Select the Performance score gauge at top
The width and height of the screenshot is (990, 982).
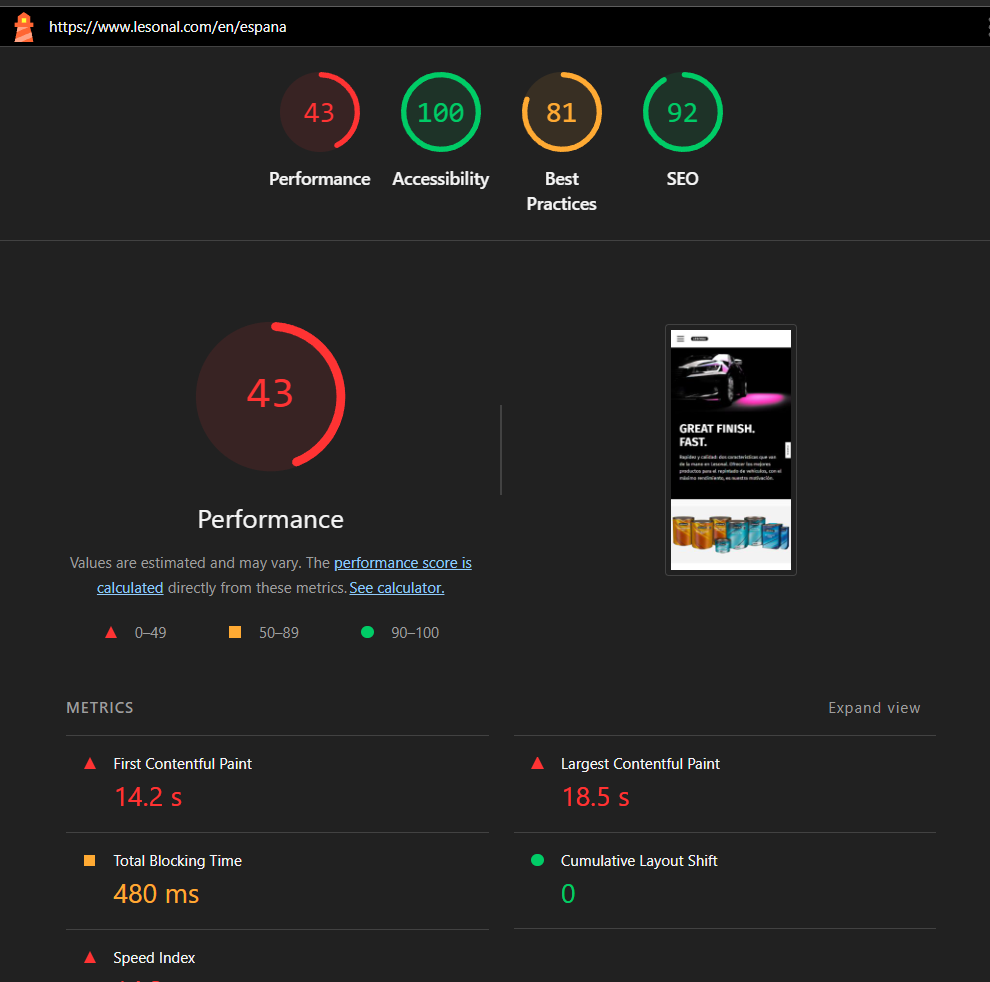(319, 113)
